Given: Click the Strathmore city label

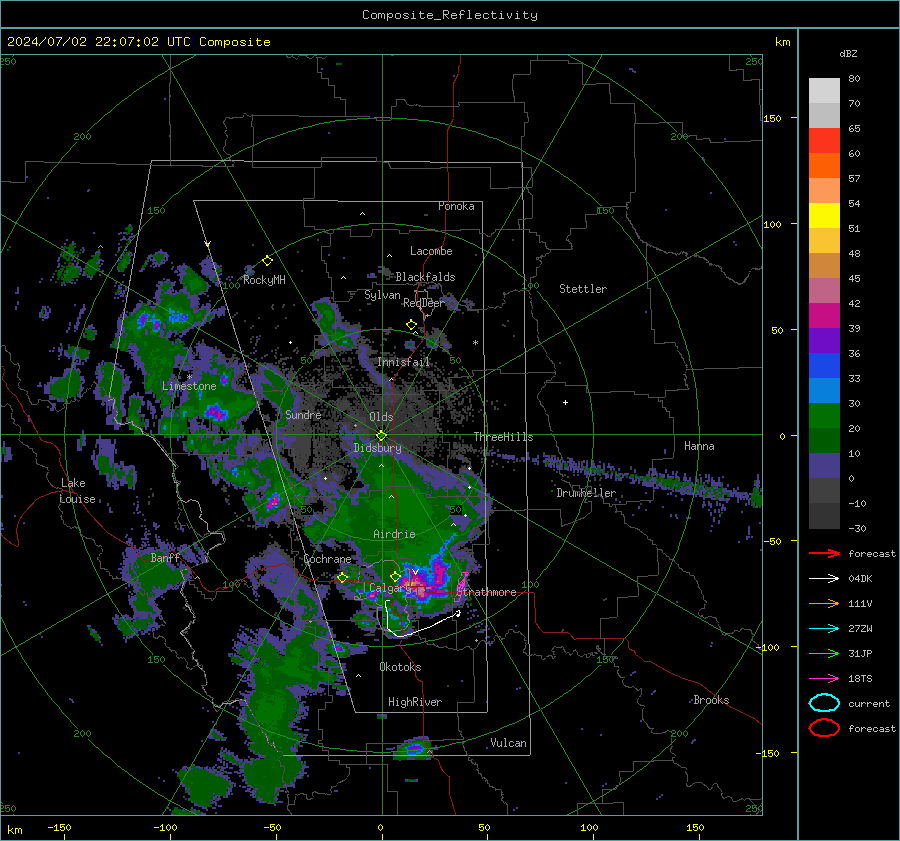Looking at the screenshot, I should pos(487,592).
